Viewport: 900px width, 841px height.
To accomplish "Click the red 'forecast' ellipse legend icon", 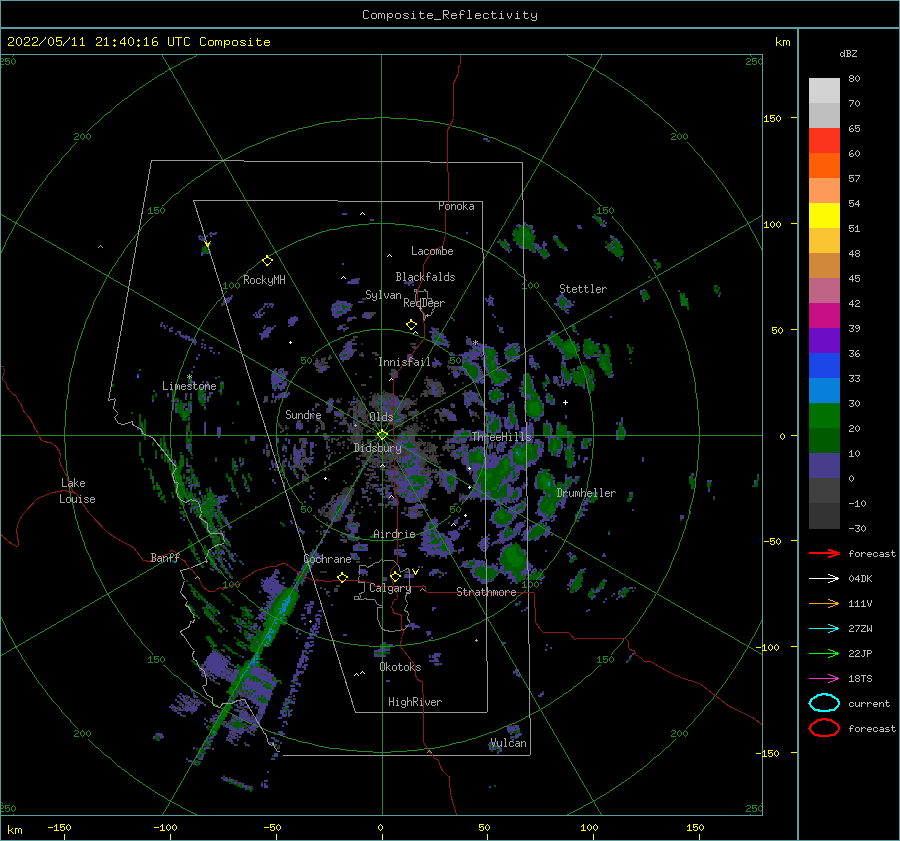I will (824, 728).
